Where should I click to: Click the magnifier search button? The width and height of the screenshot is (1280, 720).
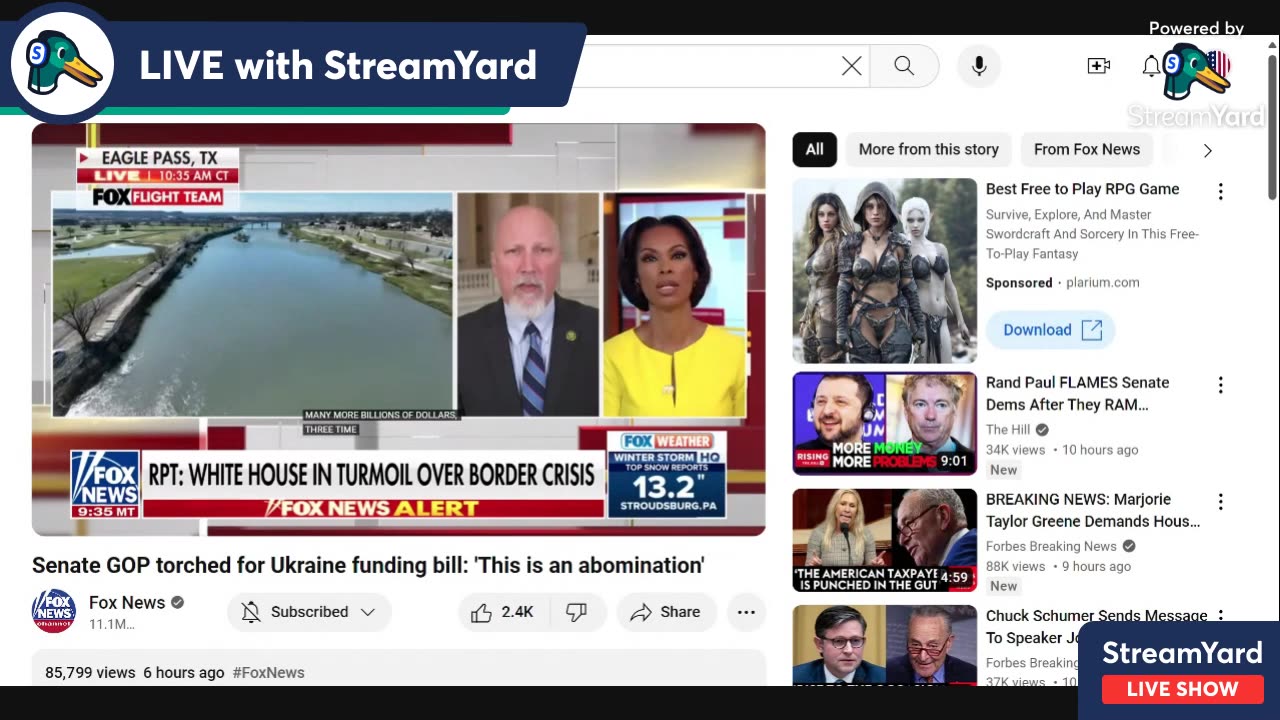coord(904,66)
